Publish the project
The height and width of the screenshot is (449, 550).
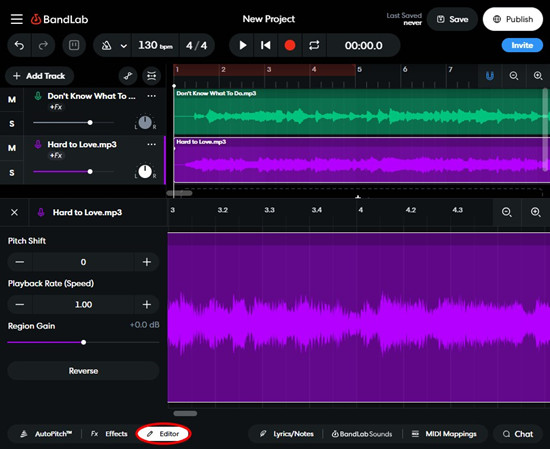pyautogui.click(x=513, y=19)
